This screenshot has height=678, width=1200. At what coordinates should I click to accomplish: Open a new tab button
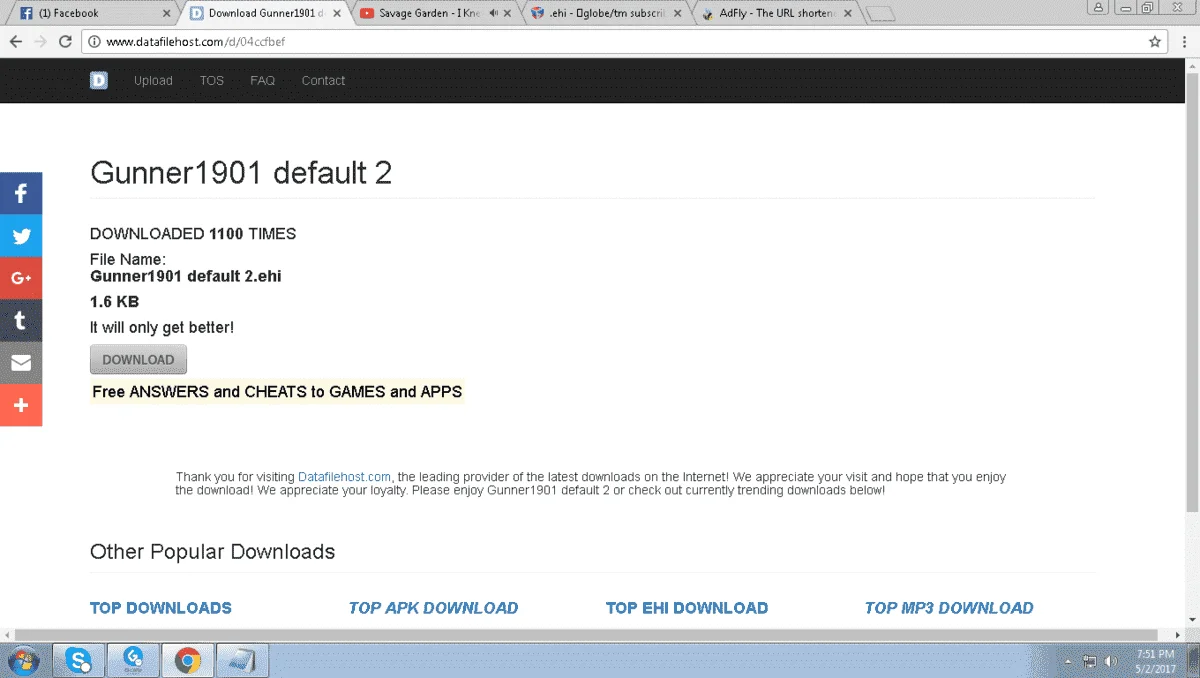pos(880,13)
